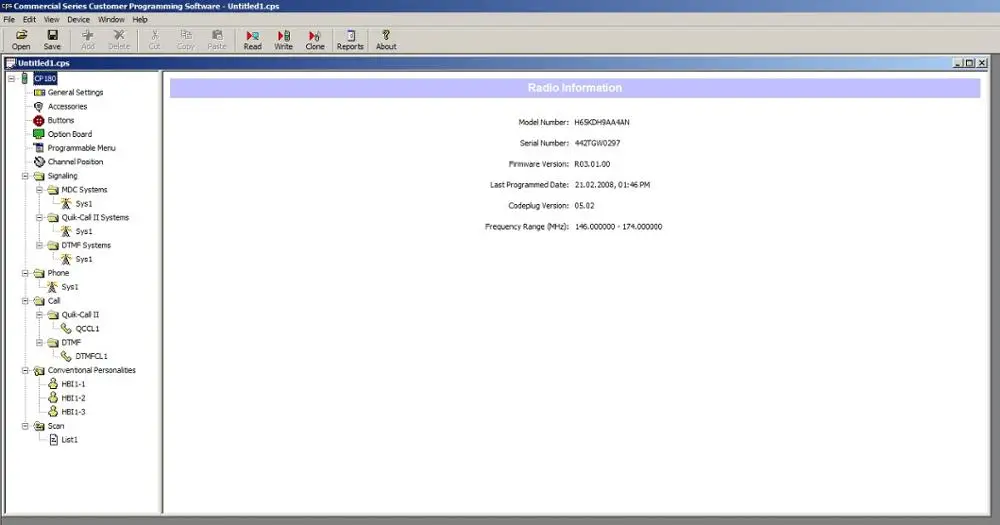The width and height of the screenshot is (1000, 525).
Task: Click the Save floppy disk icon
Action: [x=52, y=35]
